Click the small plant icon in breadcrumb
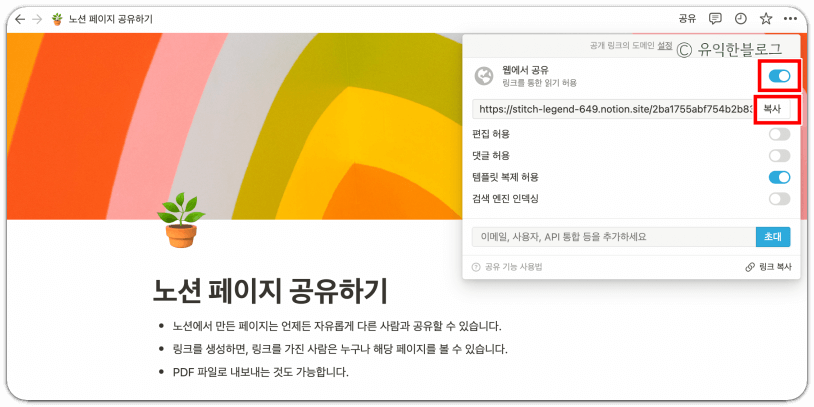Screen dimensions: 814x407 pyautogui.click(x=57, y=19)
